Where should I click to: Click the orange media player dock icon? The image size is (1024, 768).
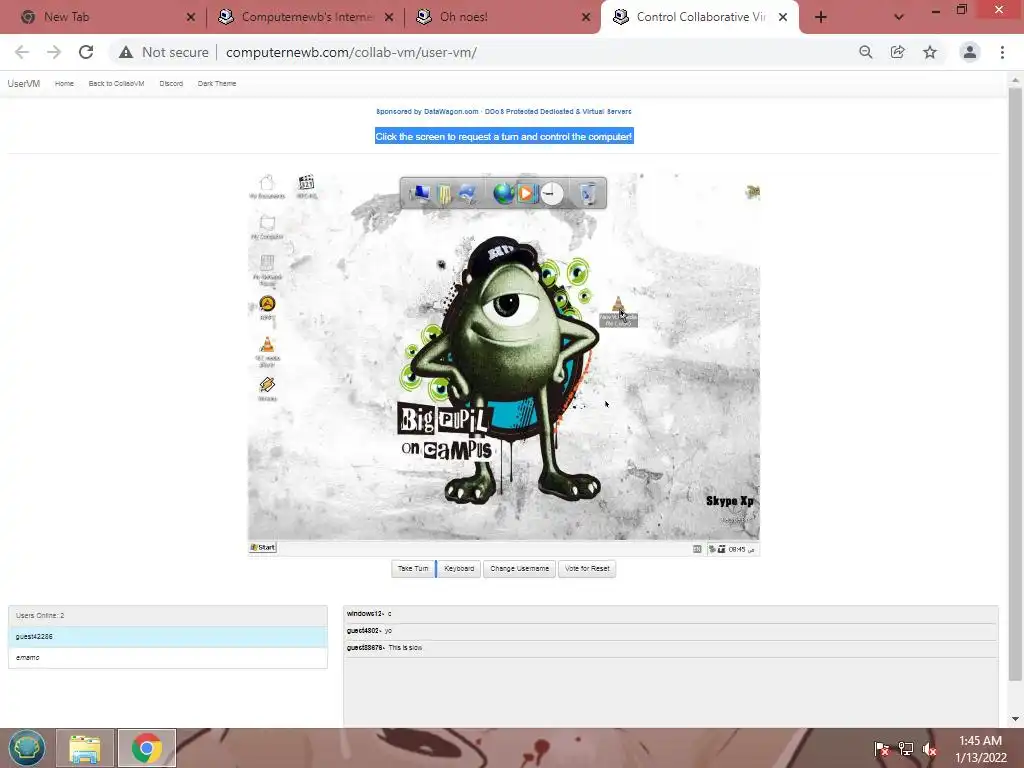tap(526, 193)
